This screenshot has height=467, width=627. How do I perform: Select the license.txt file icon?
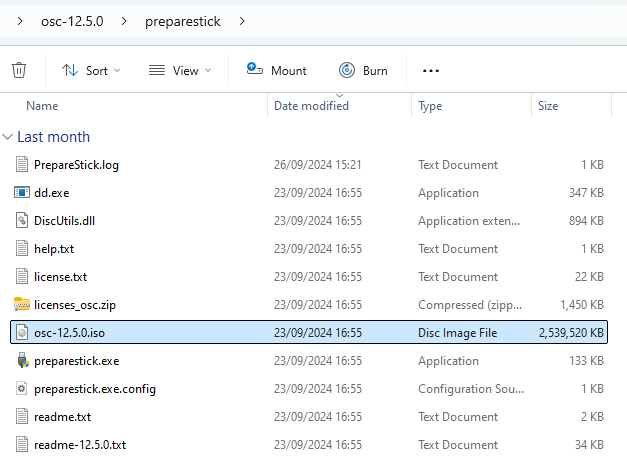point(22,276)
